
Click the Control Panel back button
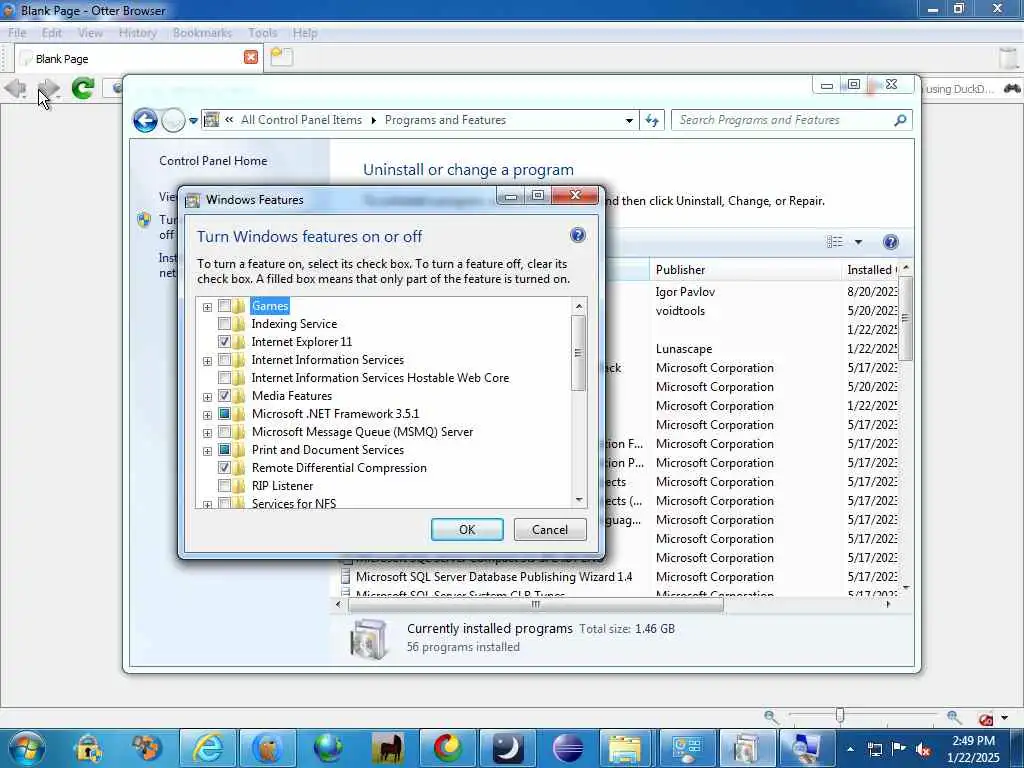tap(145, 120)
